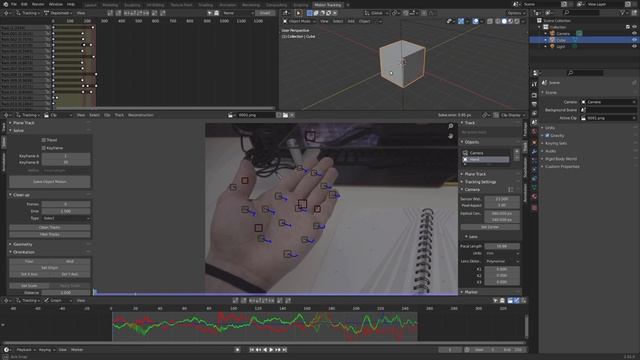
Task: Expand the Rigid Body World section
Action: 561,159
